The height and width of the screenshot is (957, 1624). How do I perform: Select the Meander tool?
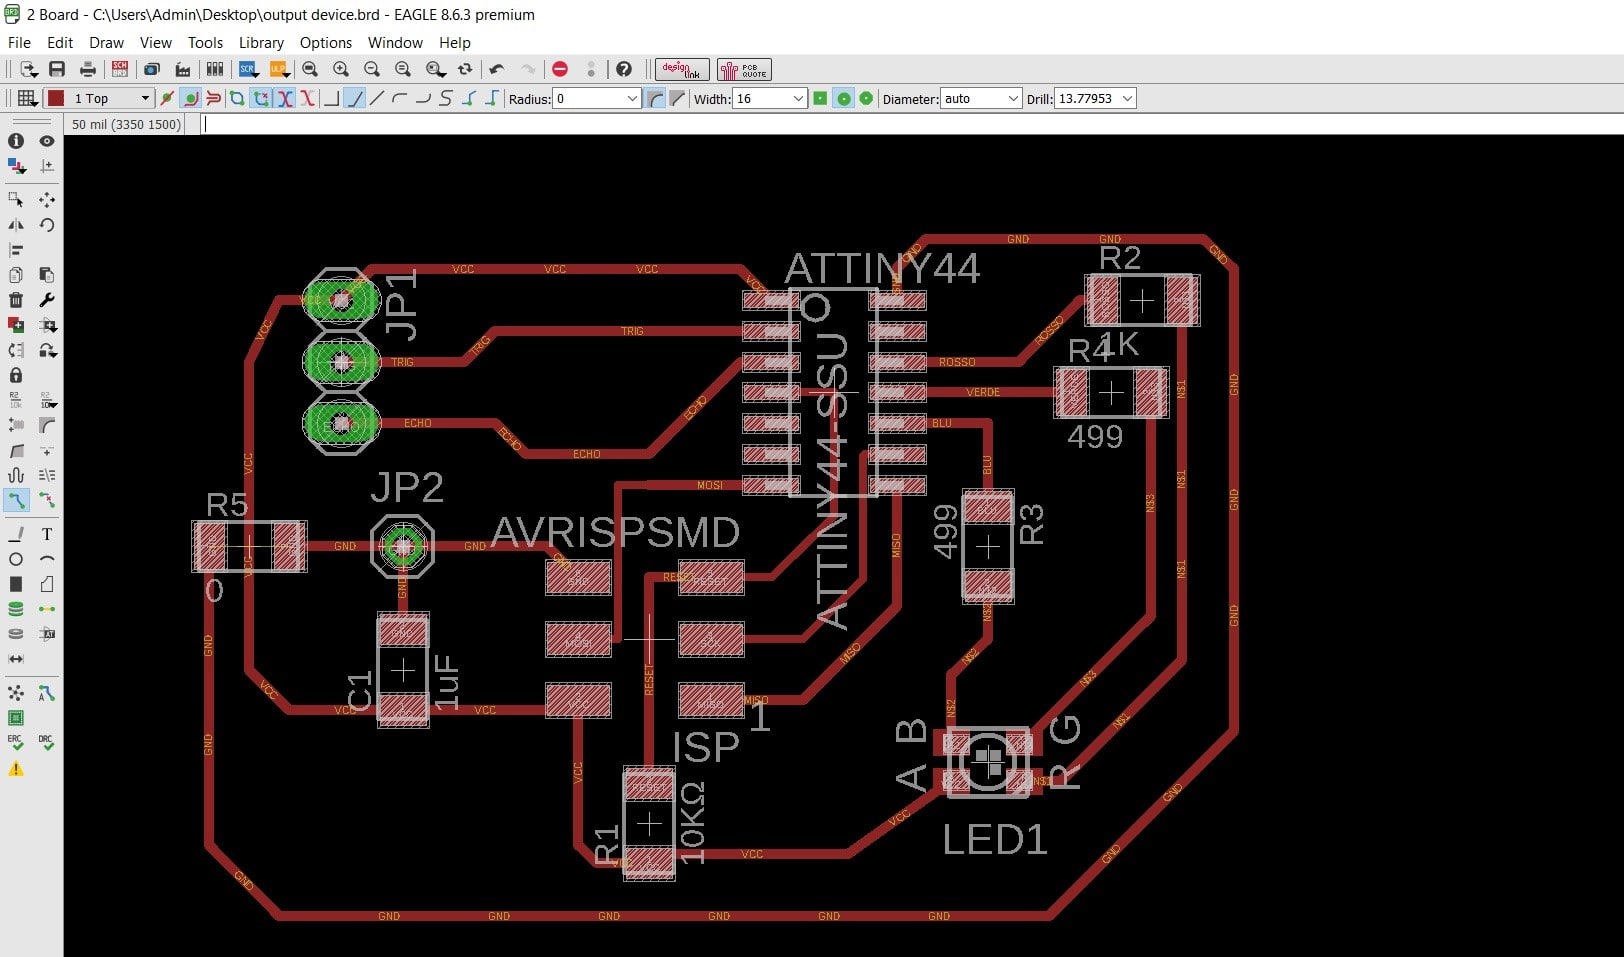(16, 475)
